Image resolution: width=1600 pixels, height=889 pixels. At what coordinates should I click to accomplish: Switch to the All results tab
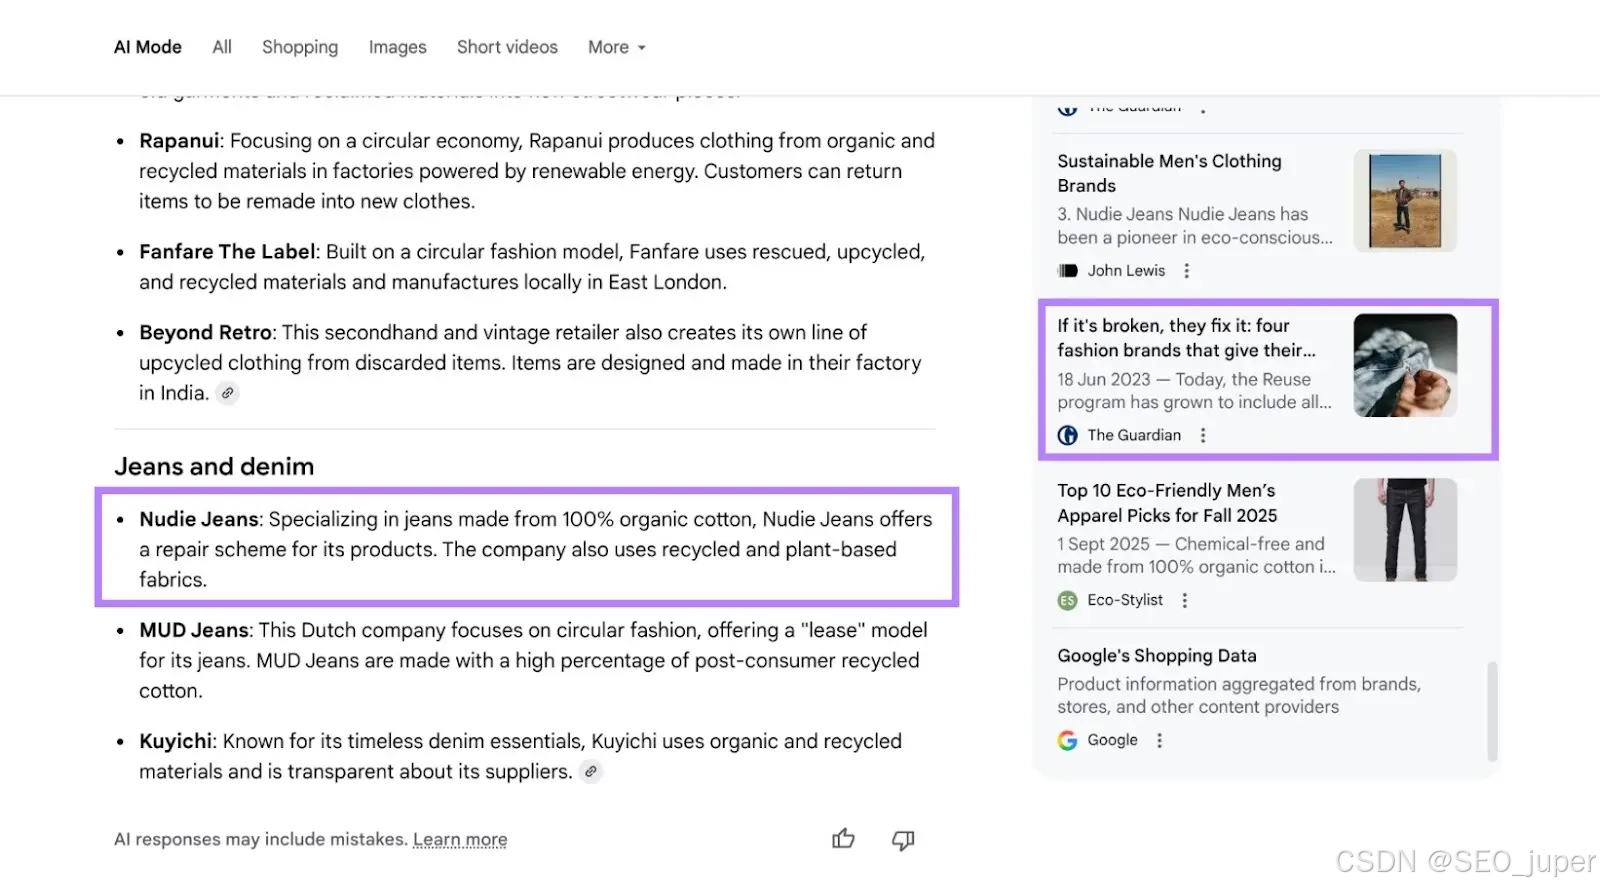[222, 47]
